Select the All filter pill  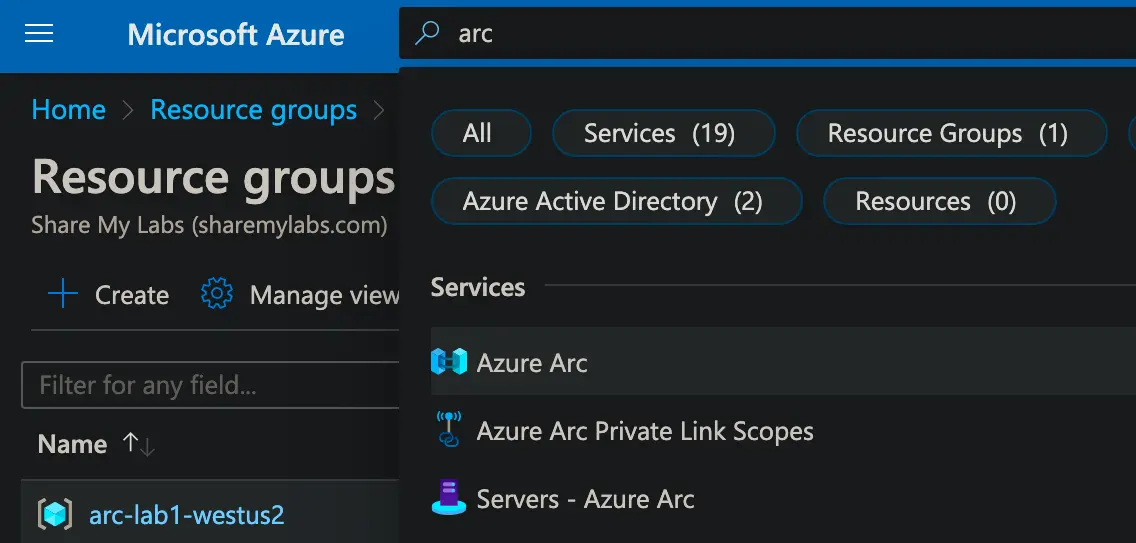pyautogui.click(x=478, y=134)
